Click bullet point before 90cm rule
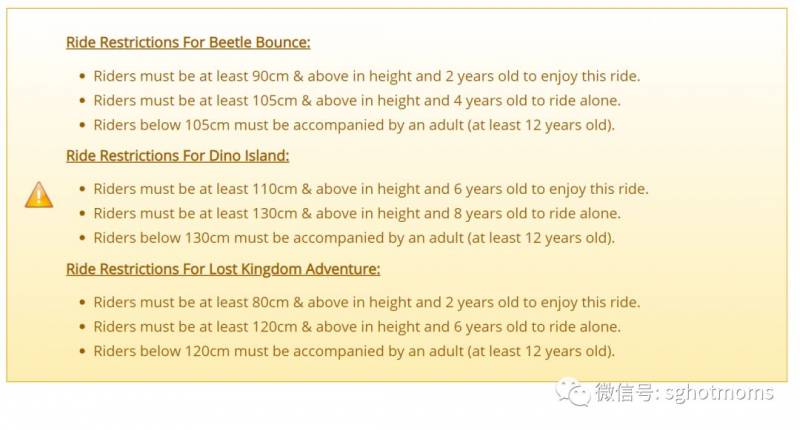Image resolution: width=800 pixels, height=430 pixels. tap(81, 76)
